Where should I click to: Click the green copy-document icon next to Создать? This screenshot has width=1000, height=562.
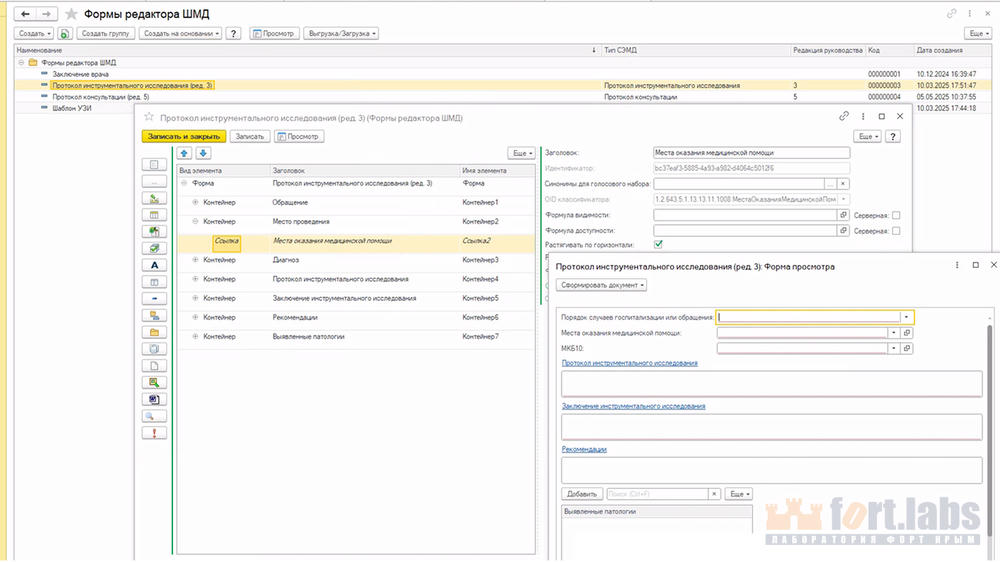(64, 33)
